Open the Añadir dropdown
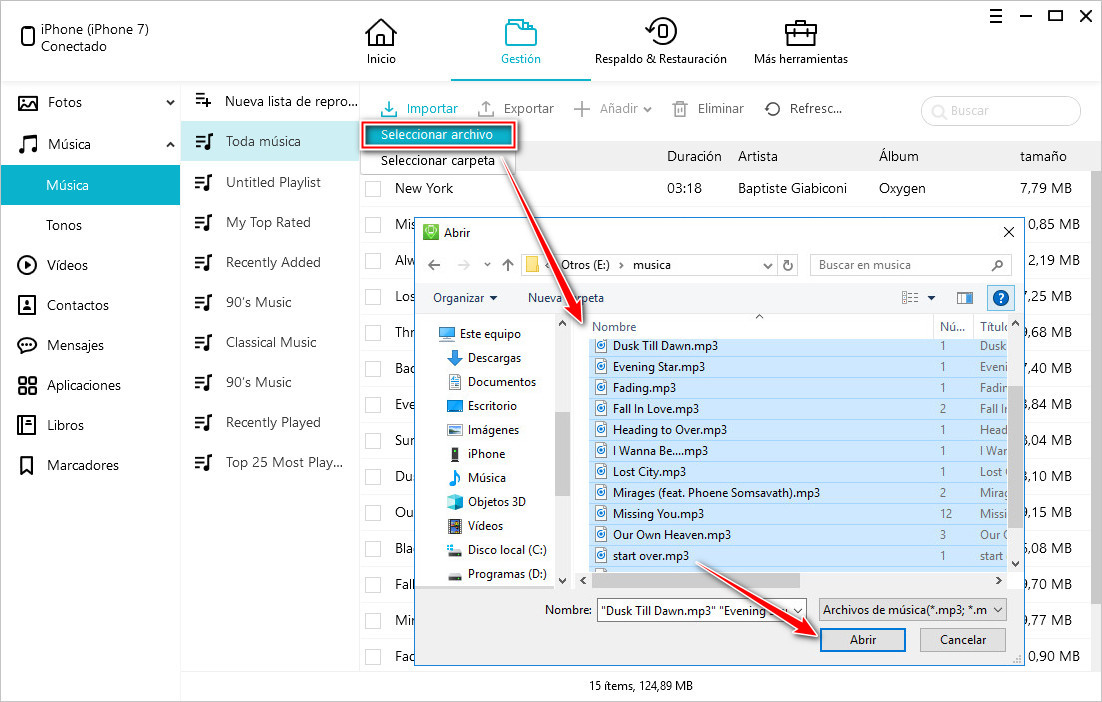Image resolution: width=1102 pixels, height=702 pixels. click(x=613, y=109)
